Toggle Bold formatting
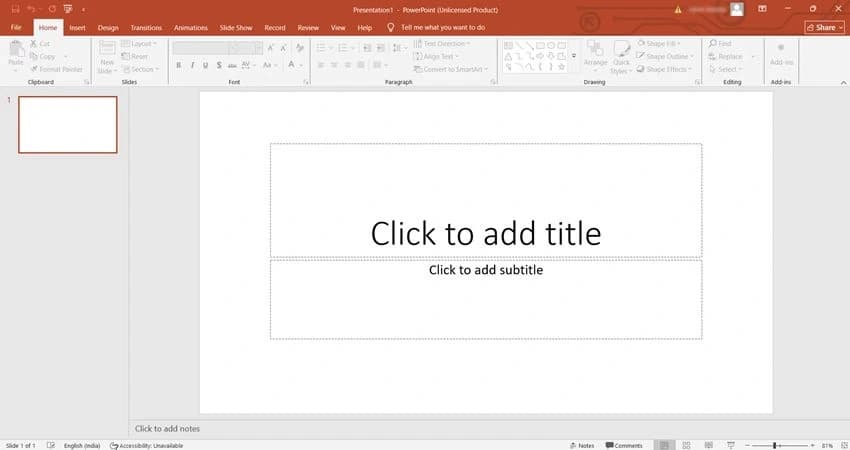 click(x=178, y=65)
